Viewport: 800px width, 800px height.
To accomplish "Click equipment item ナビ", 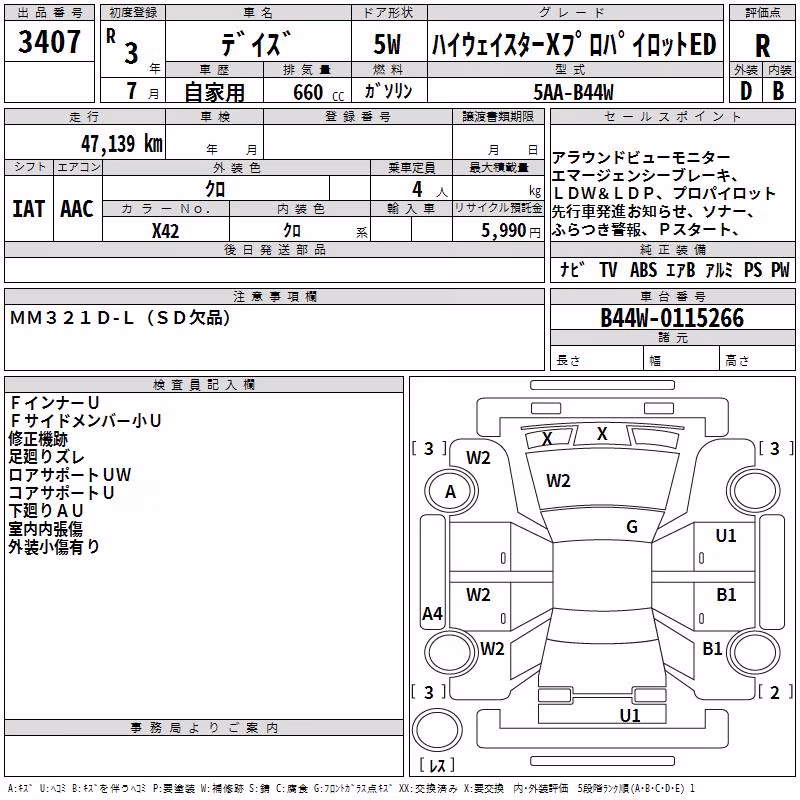I will click(572, 269).
